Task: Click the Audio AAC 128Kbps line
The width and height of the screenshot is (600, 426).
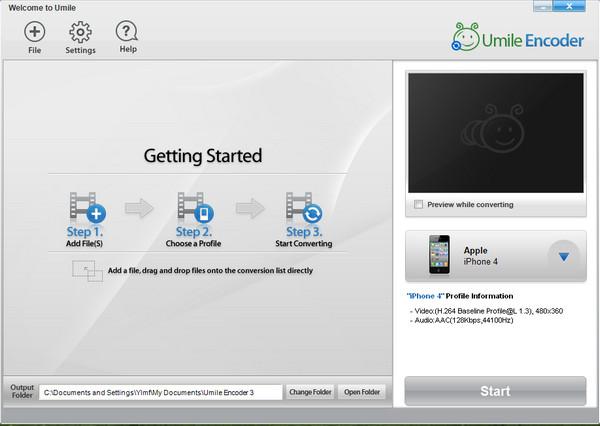Action: click(x=461, y=320)
